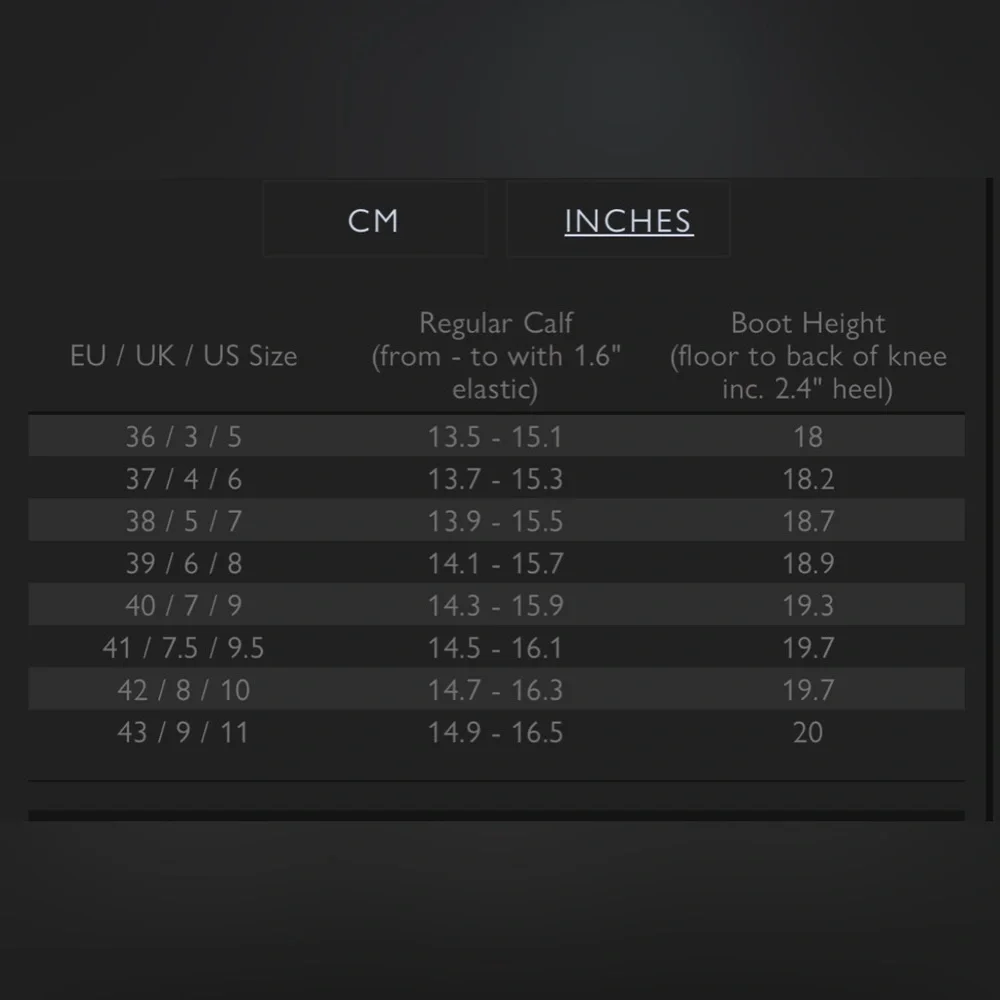Click the Boot Height column header
Screen dimensions: 1000x1000
[808, 356]
